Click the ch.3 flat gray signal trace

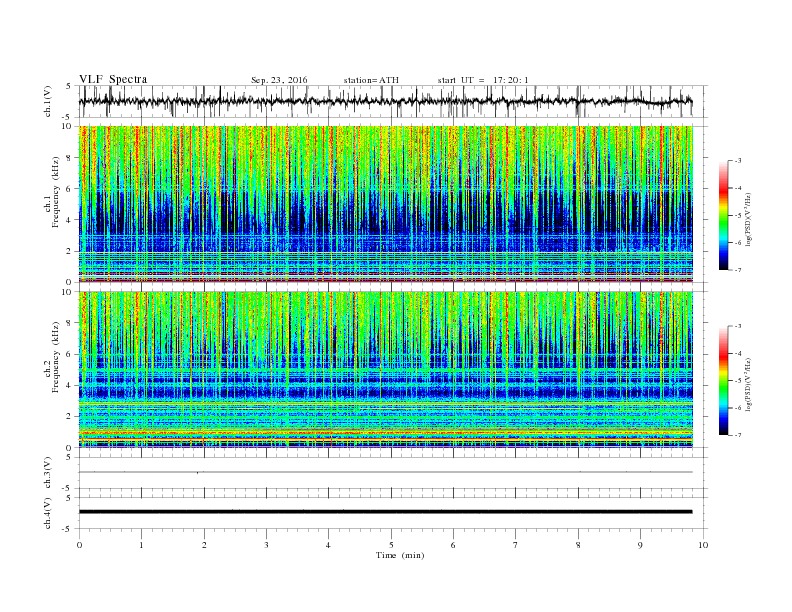[x=386, y=472]
